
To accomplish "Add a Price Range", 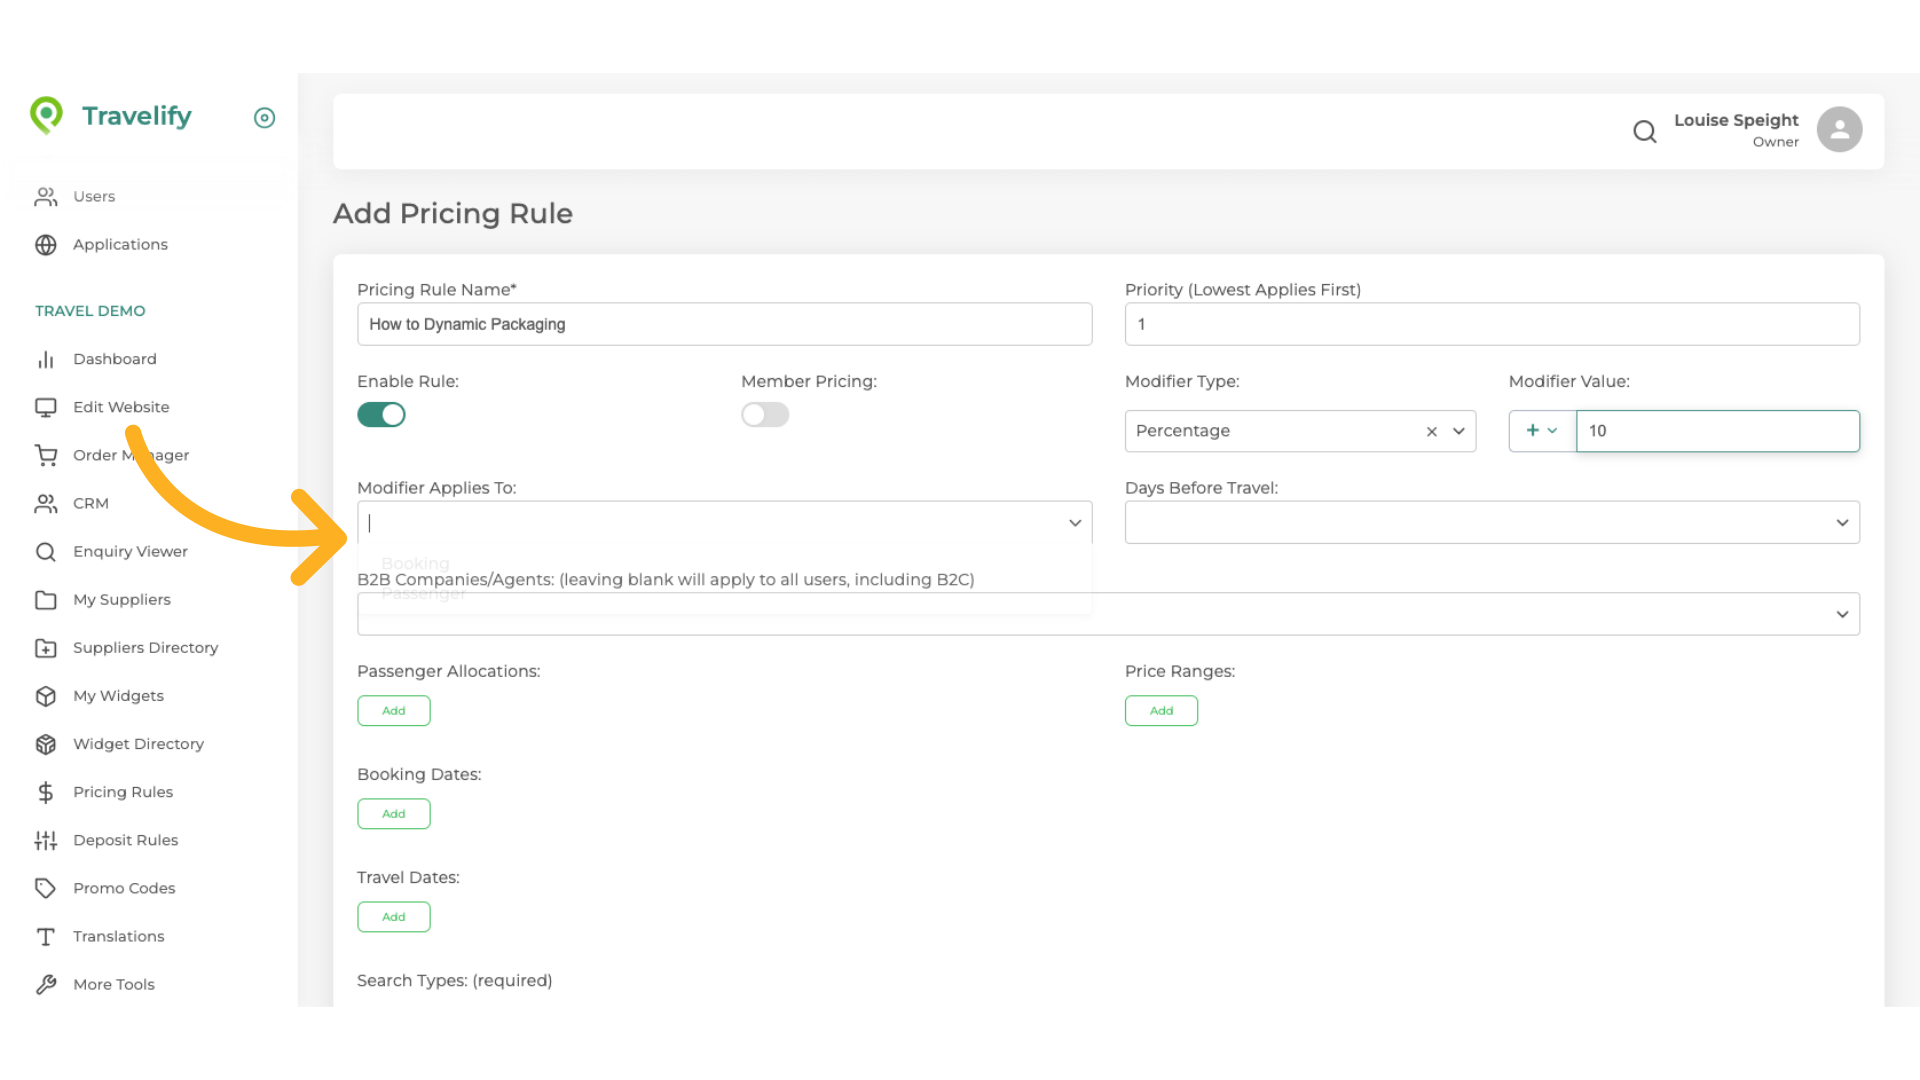I will [1161, 711].
